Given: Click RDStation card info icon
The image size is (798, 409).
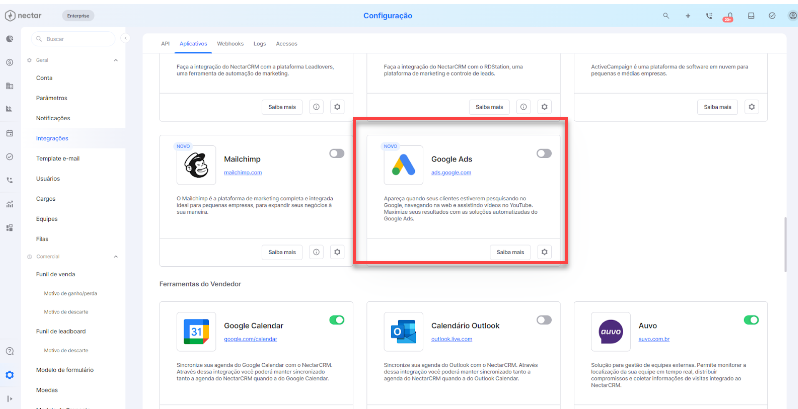Looking at the screenshot, I should (523, 107).
